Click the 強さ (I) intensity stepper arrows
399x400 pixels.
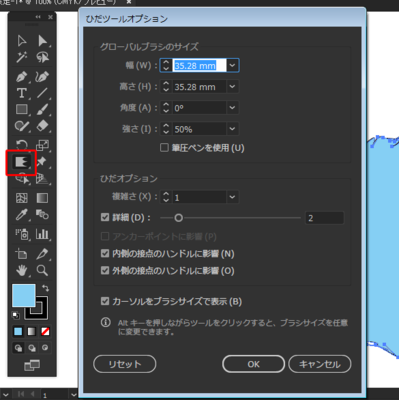pos(166,129)
